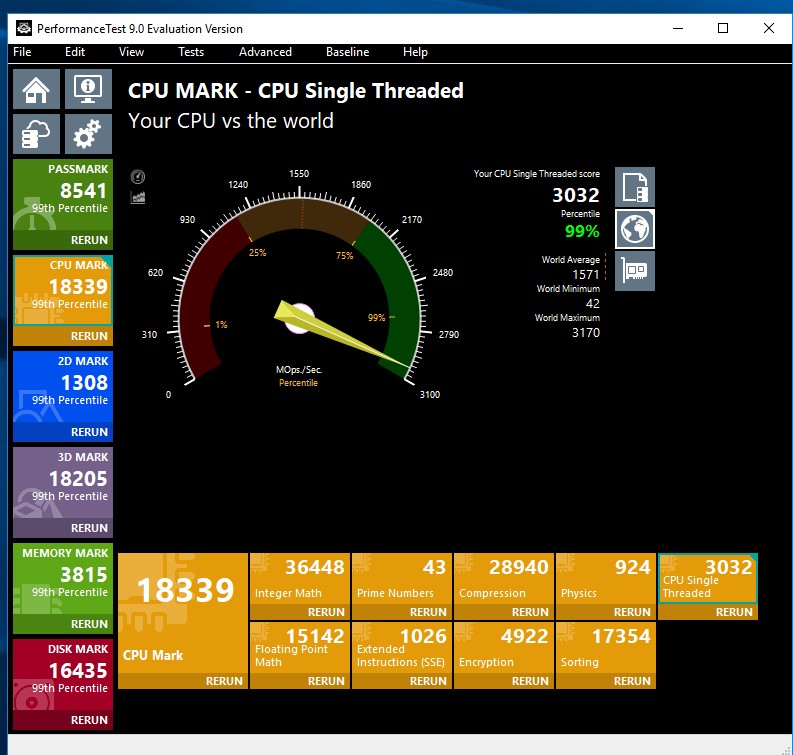This screenshot has width=793, height=755.
Task: Click the 99% percentile value
Action: (582, 232)
